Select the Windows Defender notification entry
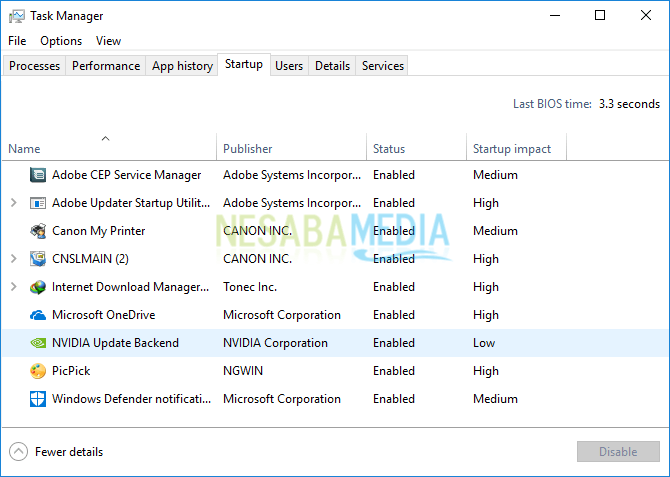This screenshot has height=477, width=670. pos(335,399)
